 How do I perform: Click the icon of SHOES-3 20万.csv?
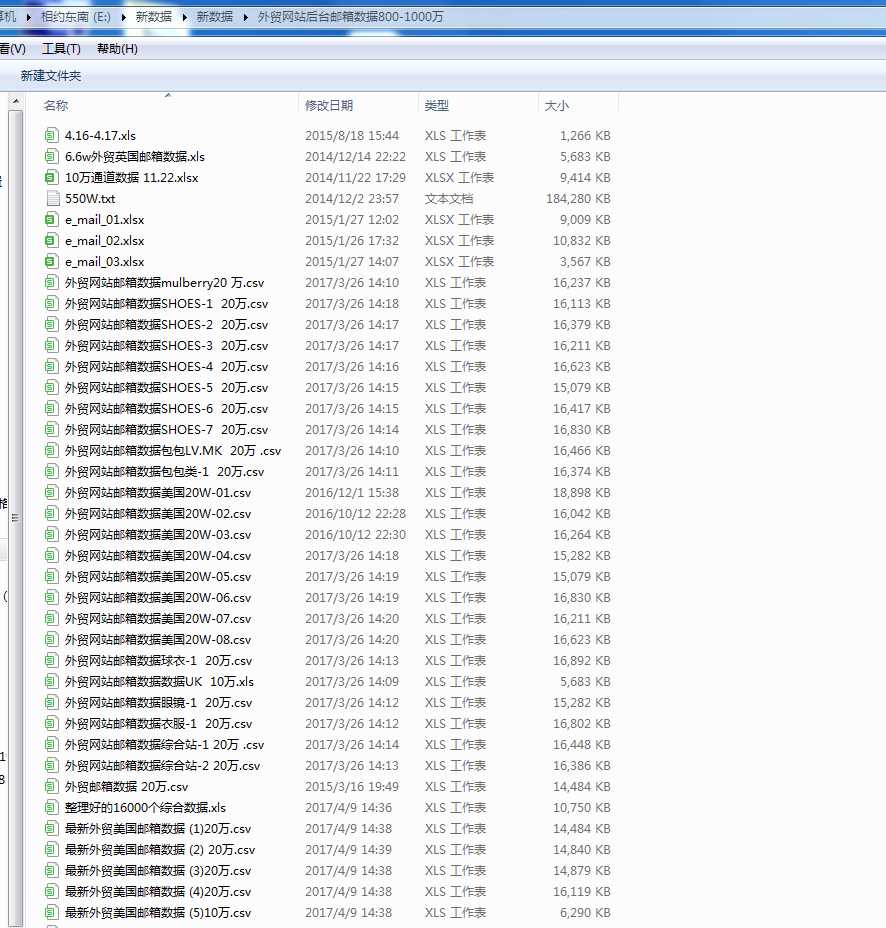[x=51, y=346]
